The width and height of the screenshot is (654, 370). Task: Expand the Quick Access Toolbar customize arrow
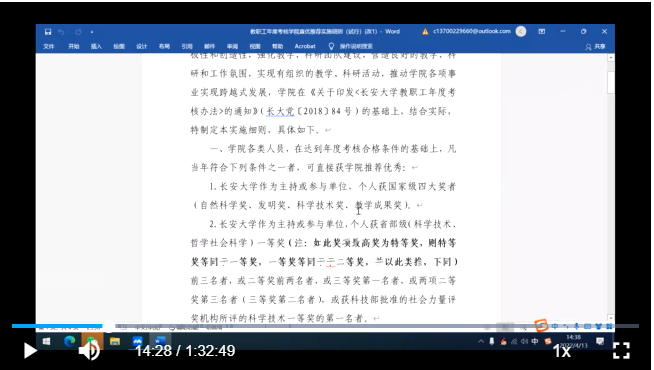point(92,32)
